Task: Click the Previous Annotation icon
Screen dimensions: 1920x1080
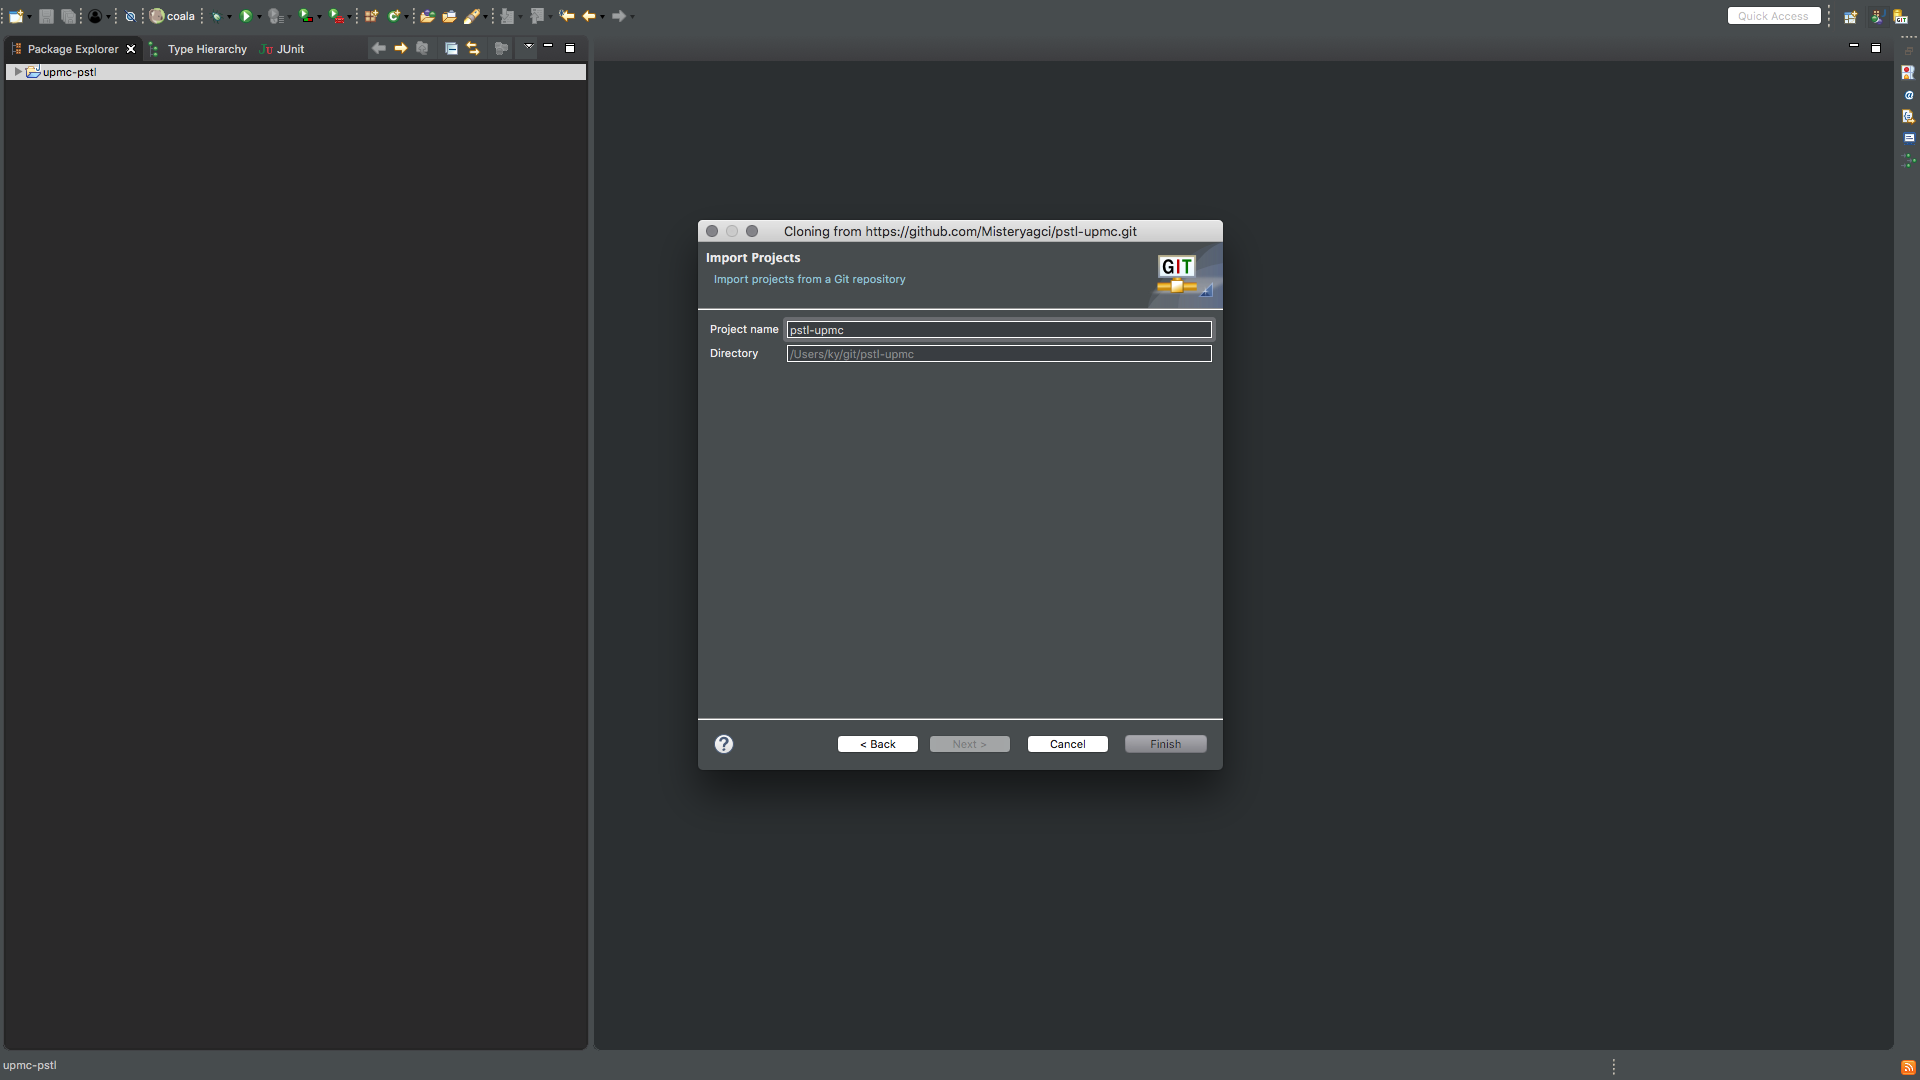Action: coord(537,16)
